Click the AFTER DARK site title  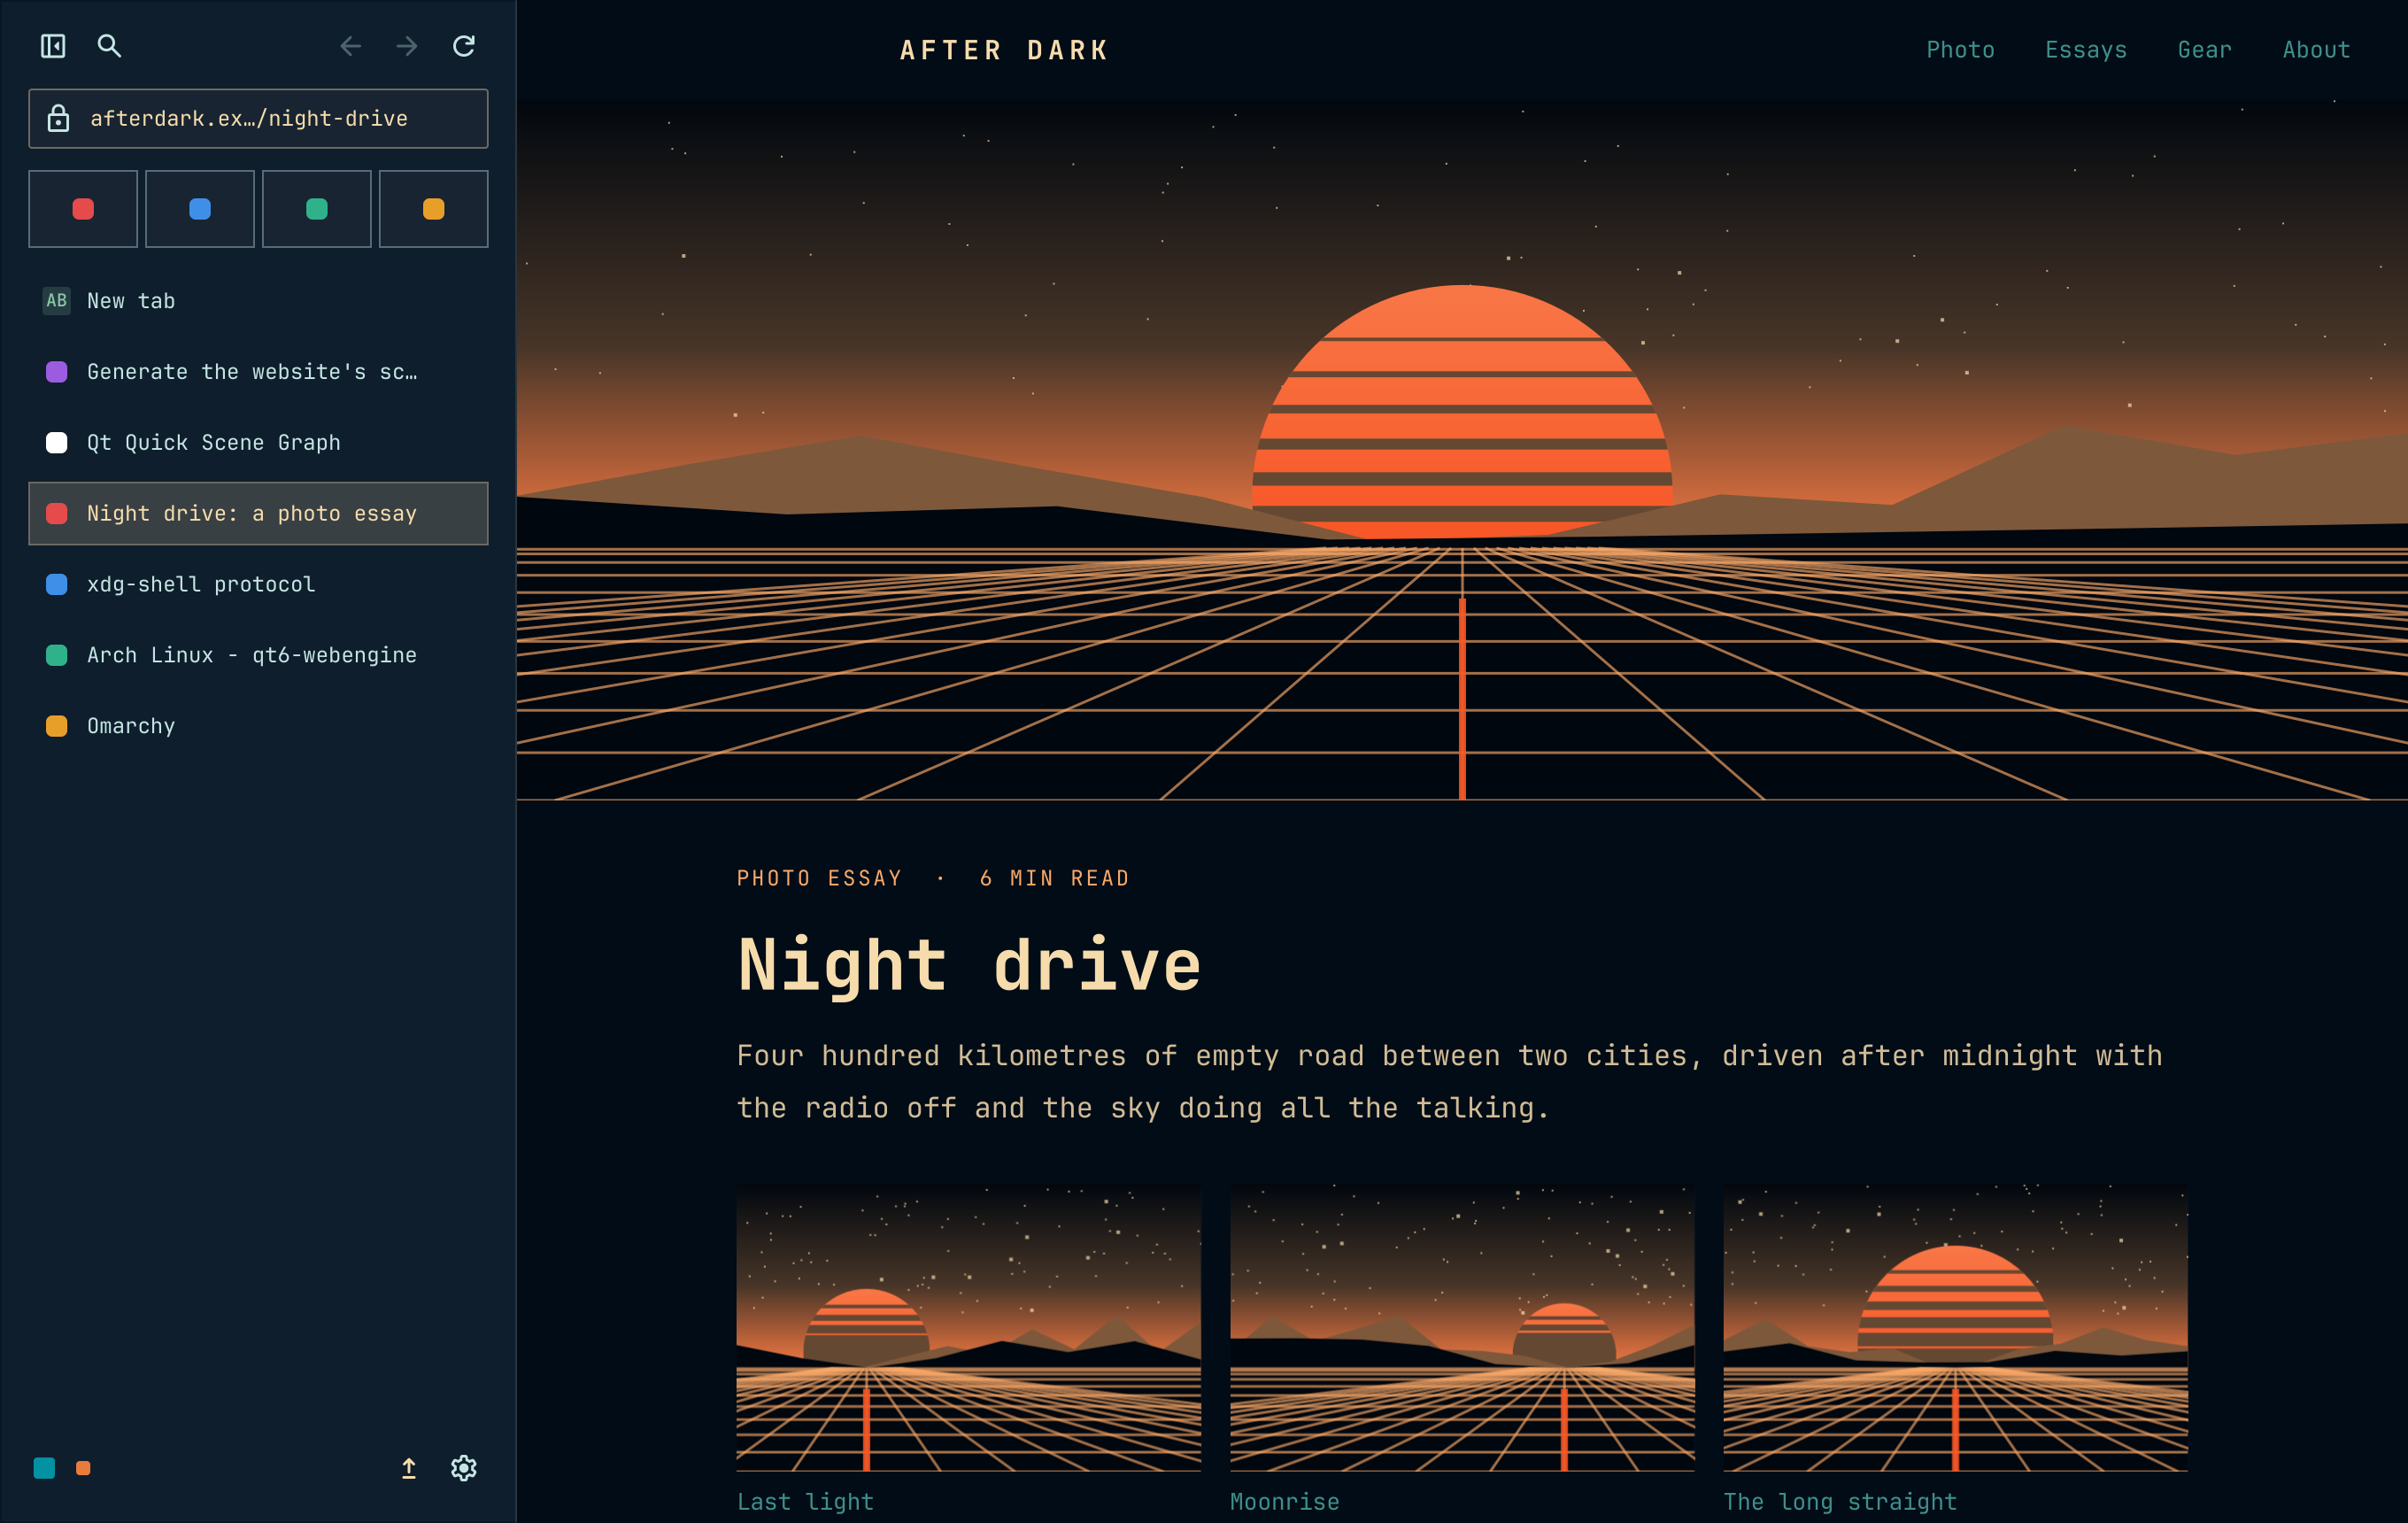click(x=1004, y=50)
